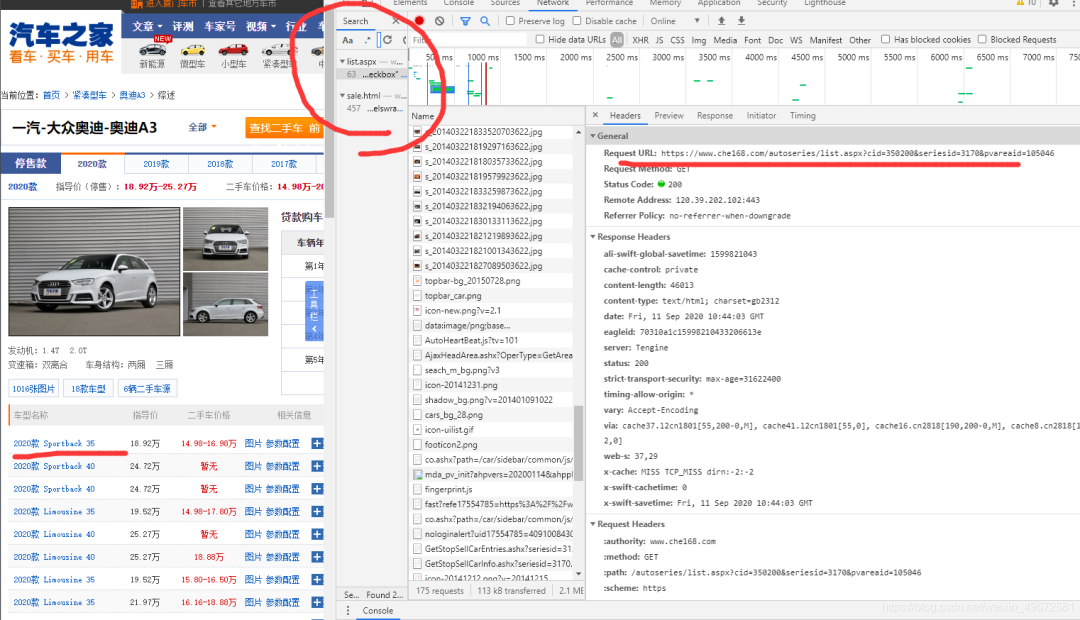Enable the Preserve log checkbox
This screenshot has width=1080, height=620.
pos(510,21)
